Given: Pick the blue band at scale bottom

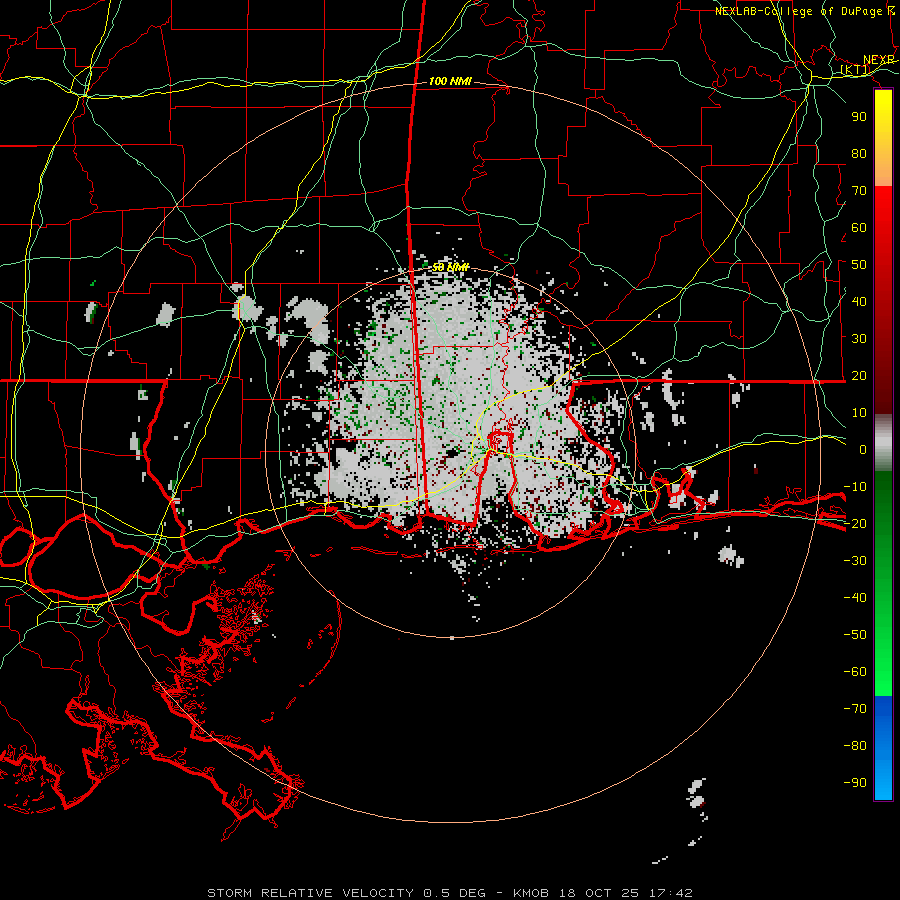Looking at the screenshot, I should tap(883, 748).
